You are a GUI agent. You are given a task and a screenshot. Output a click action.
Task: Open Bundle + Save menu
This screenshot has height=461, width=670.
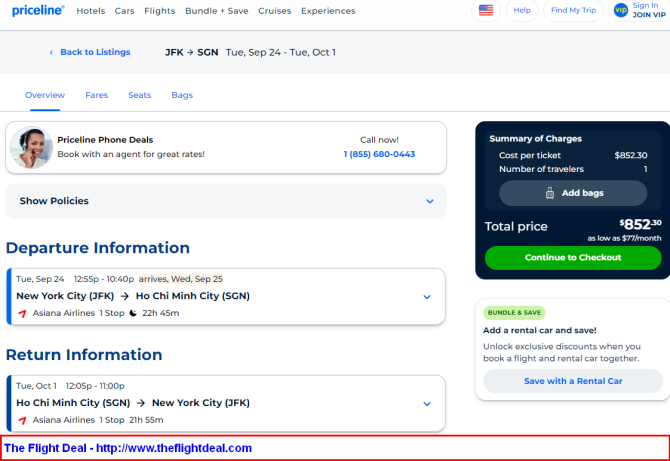[217, 11]
